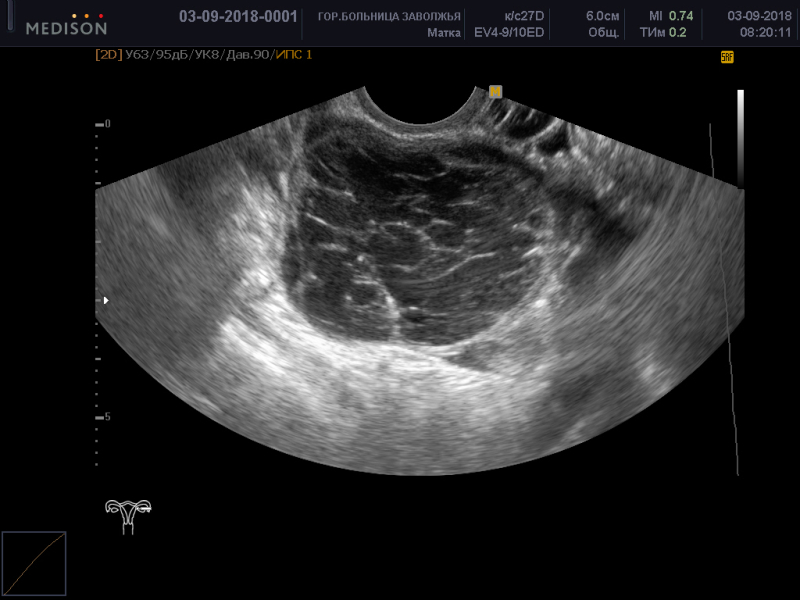This screenshot has width=800, height=600.
Task: Click the ТИм 0.2 value
Action: 663,33
